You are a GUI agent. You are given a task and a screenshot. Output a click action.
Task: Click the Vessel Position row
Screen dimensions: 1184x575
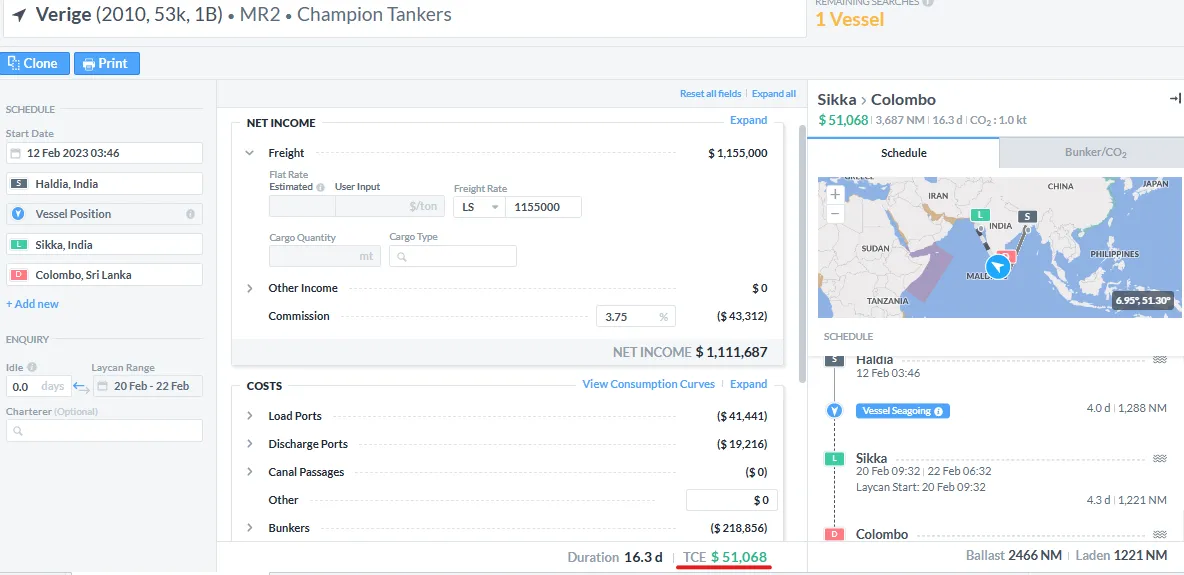coord(104,214)
